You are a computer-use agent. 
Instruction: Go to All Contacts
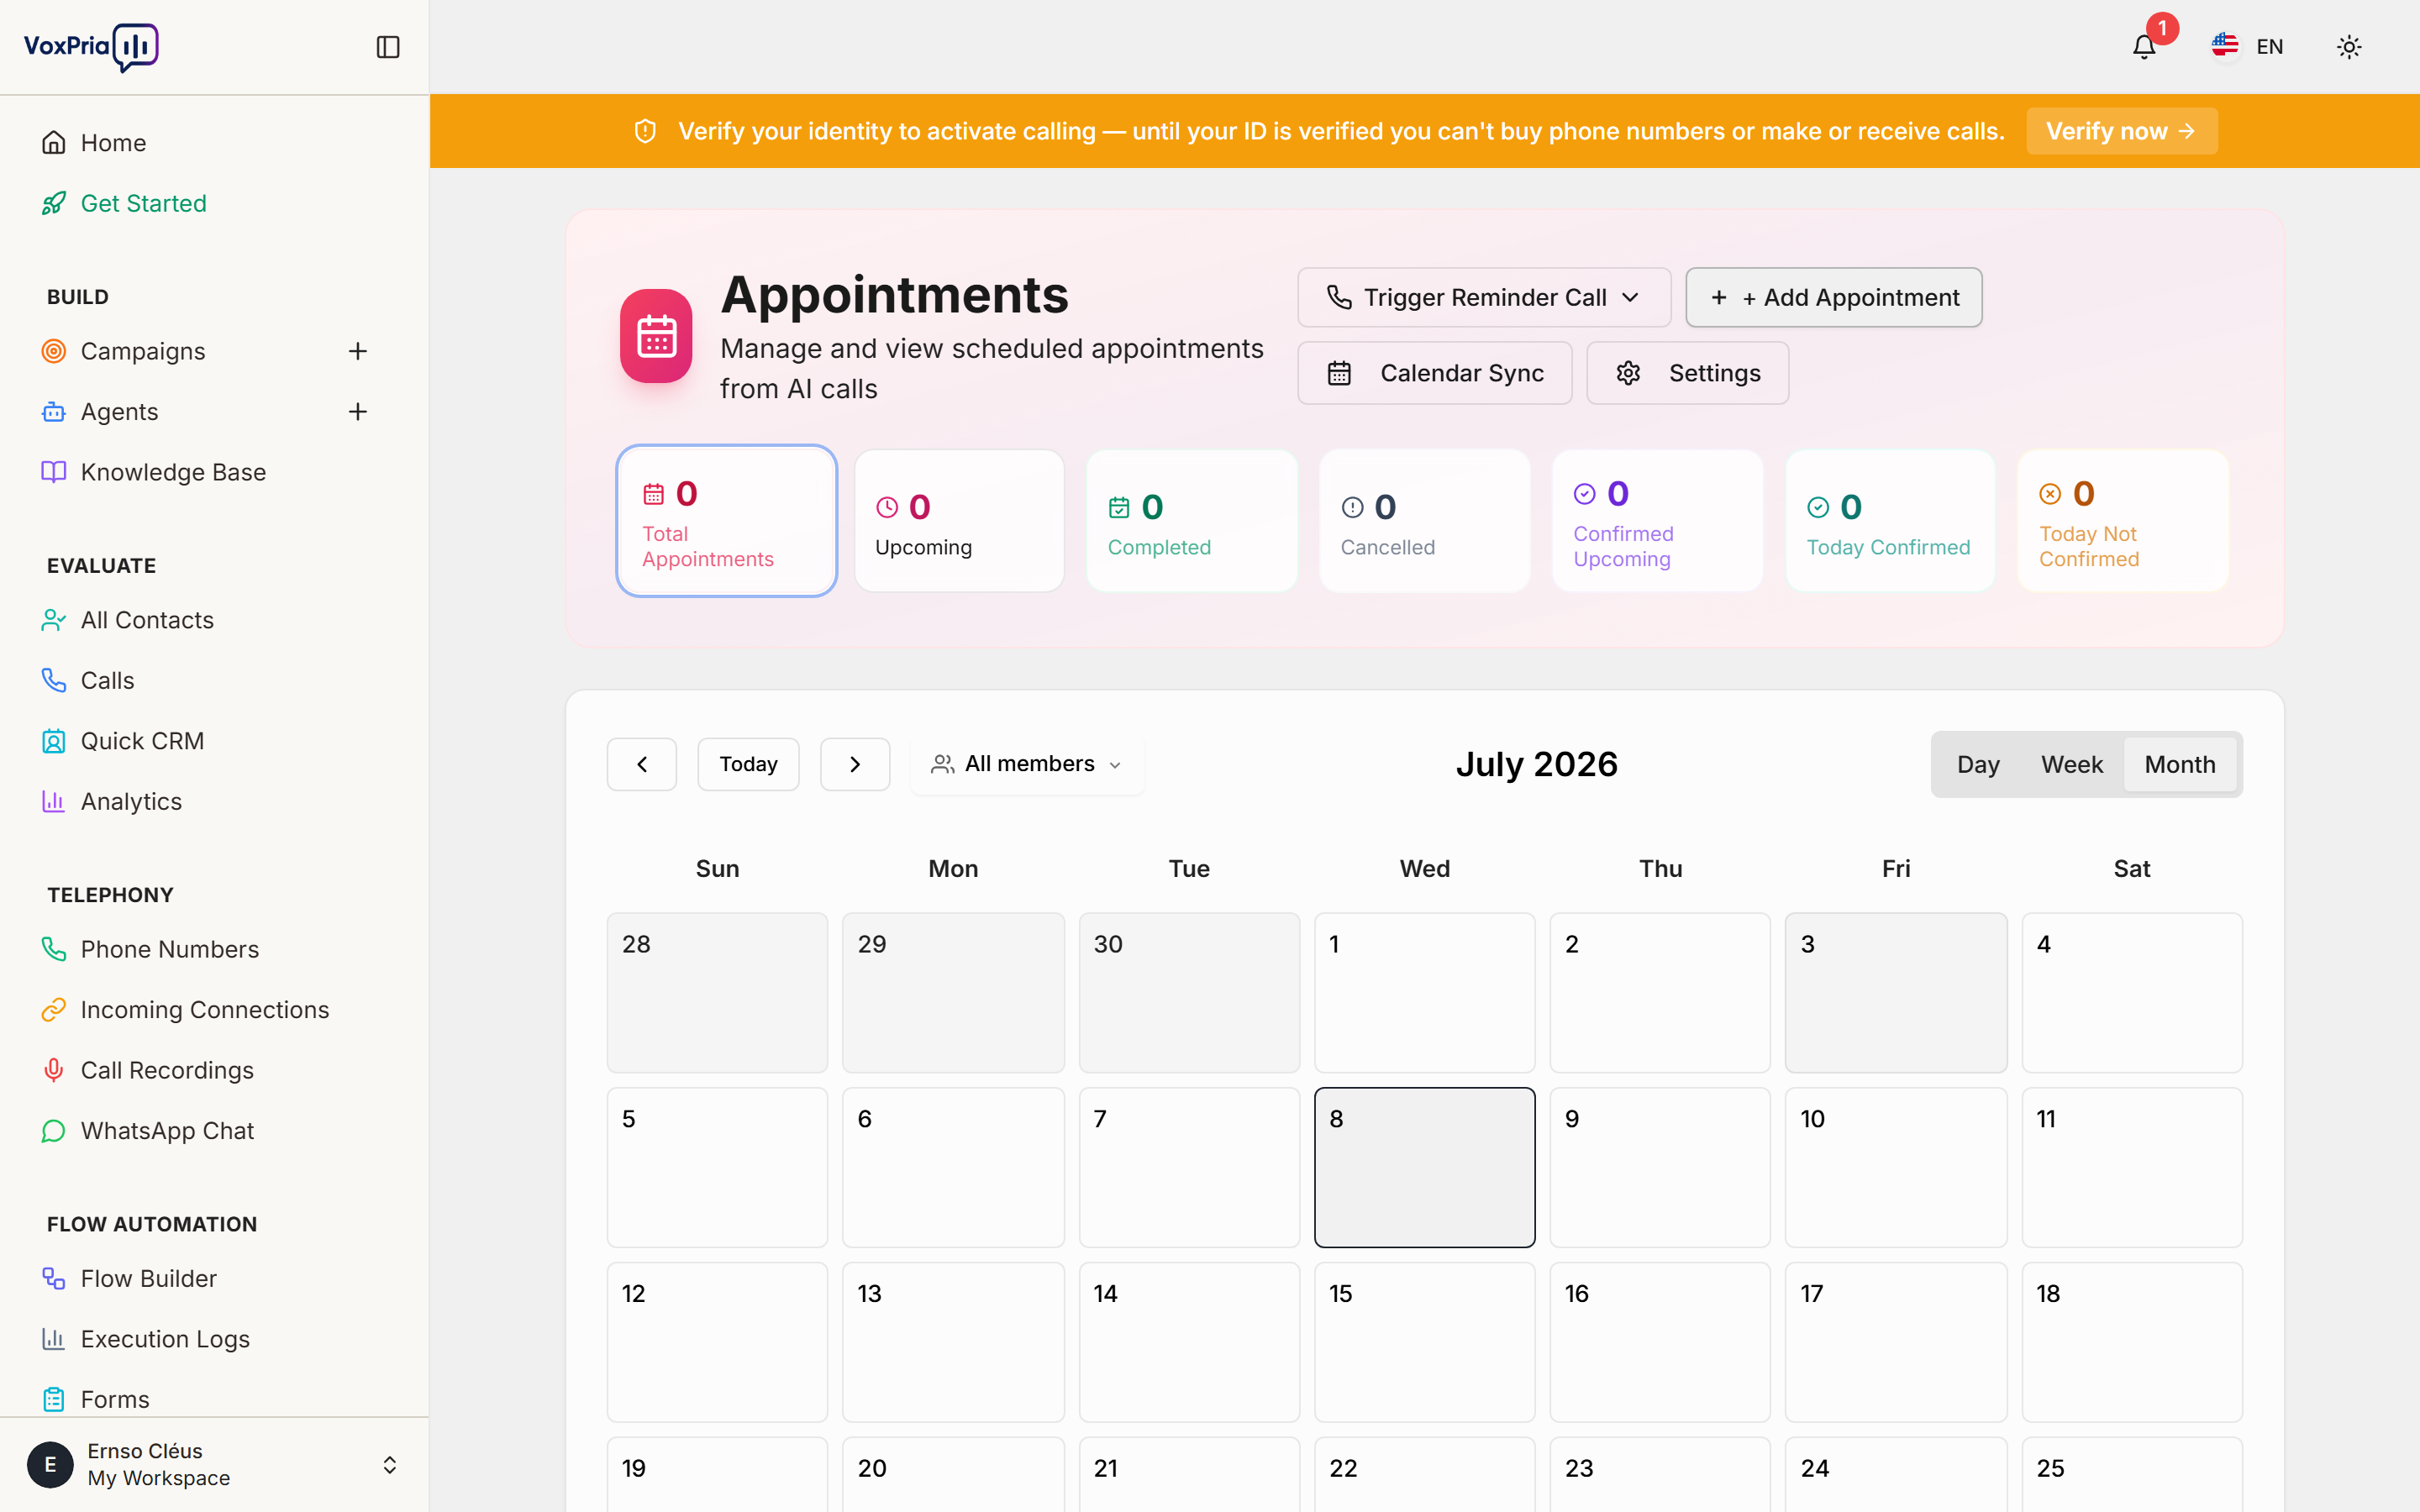213,620
